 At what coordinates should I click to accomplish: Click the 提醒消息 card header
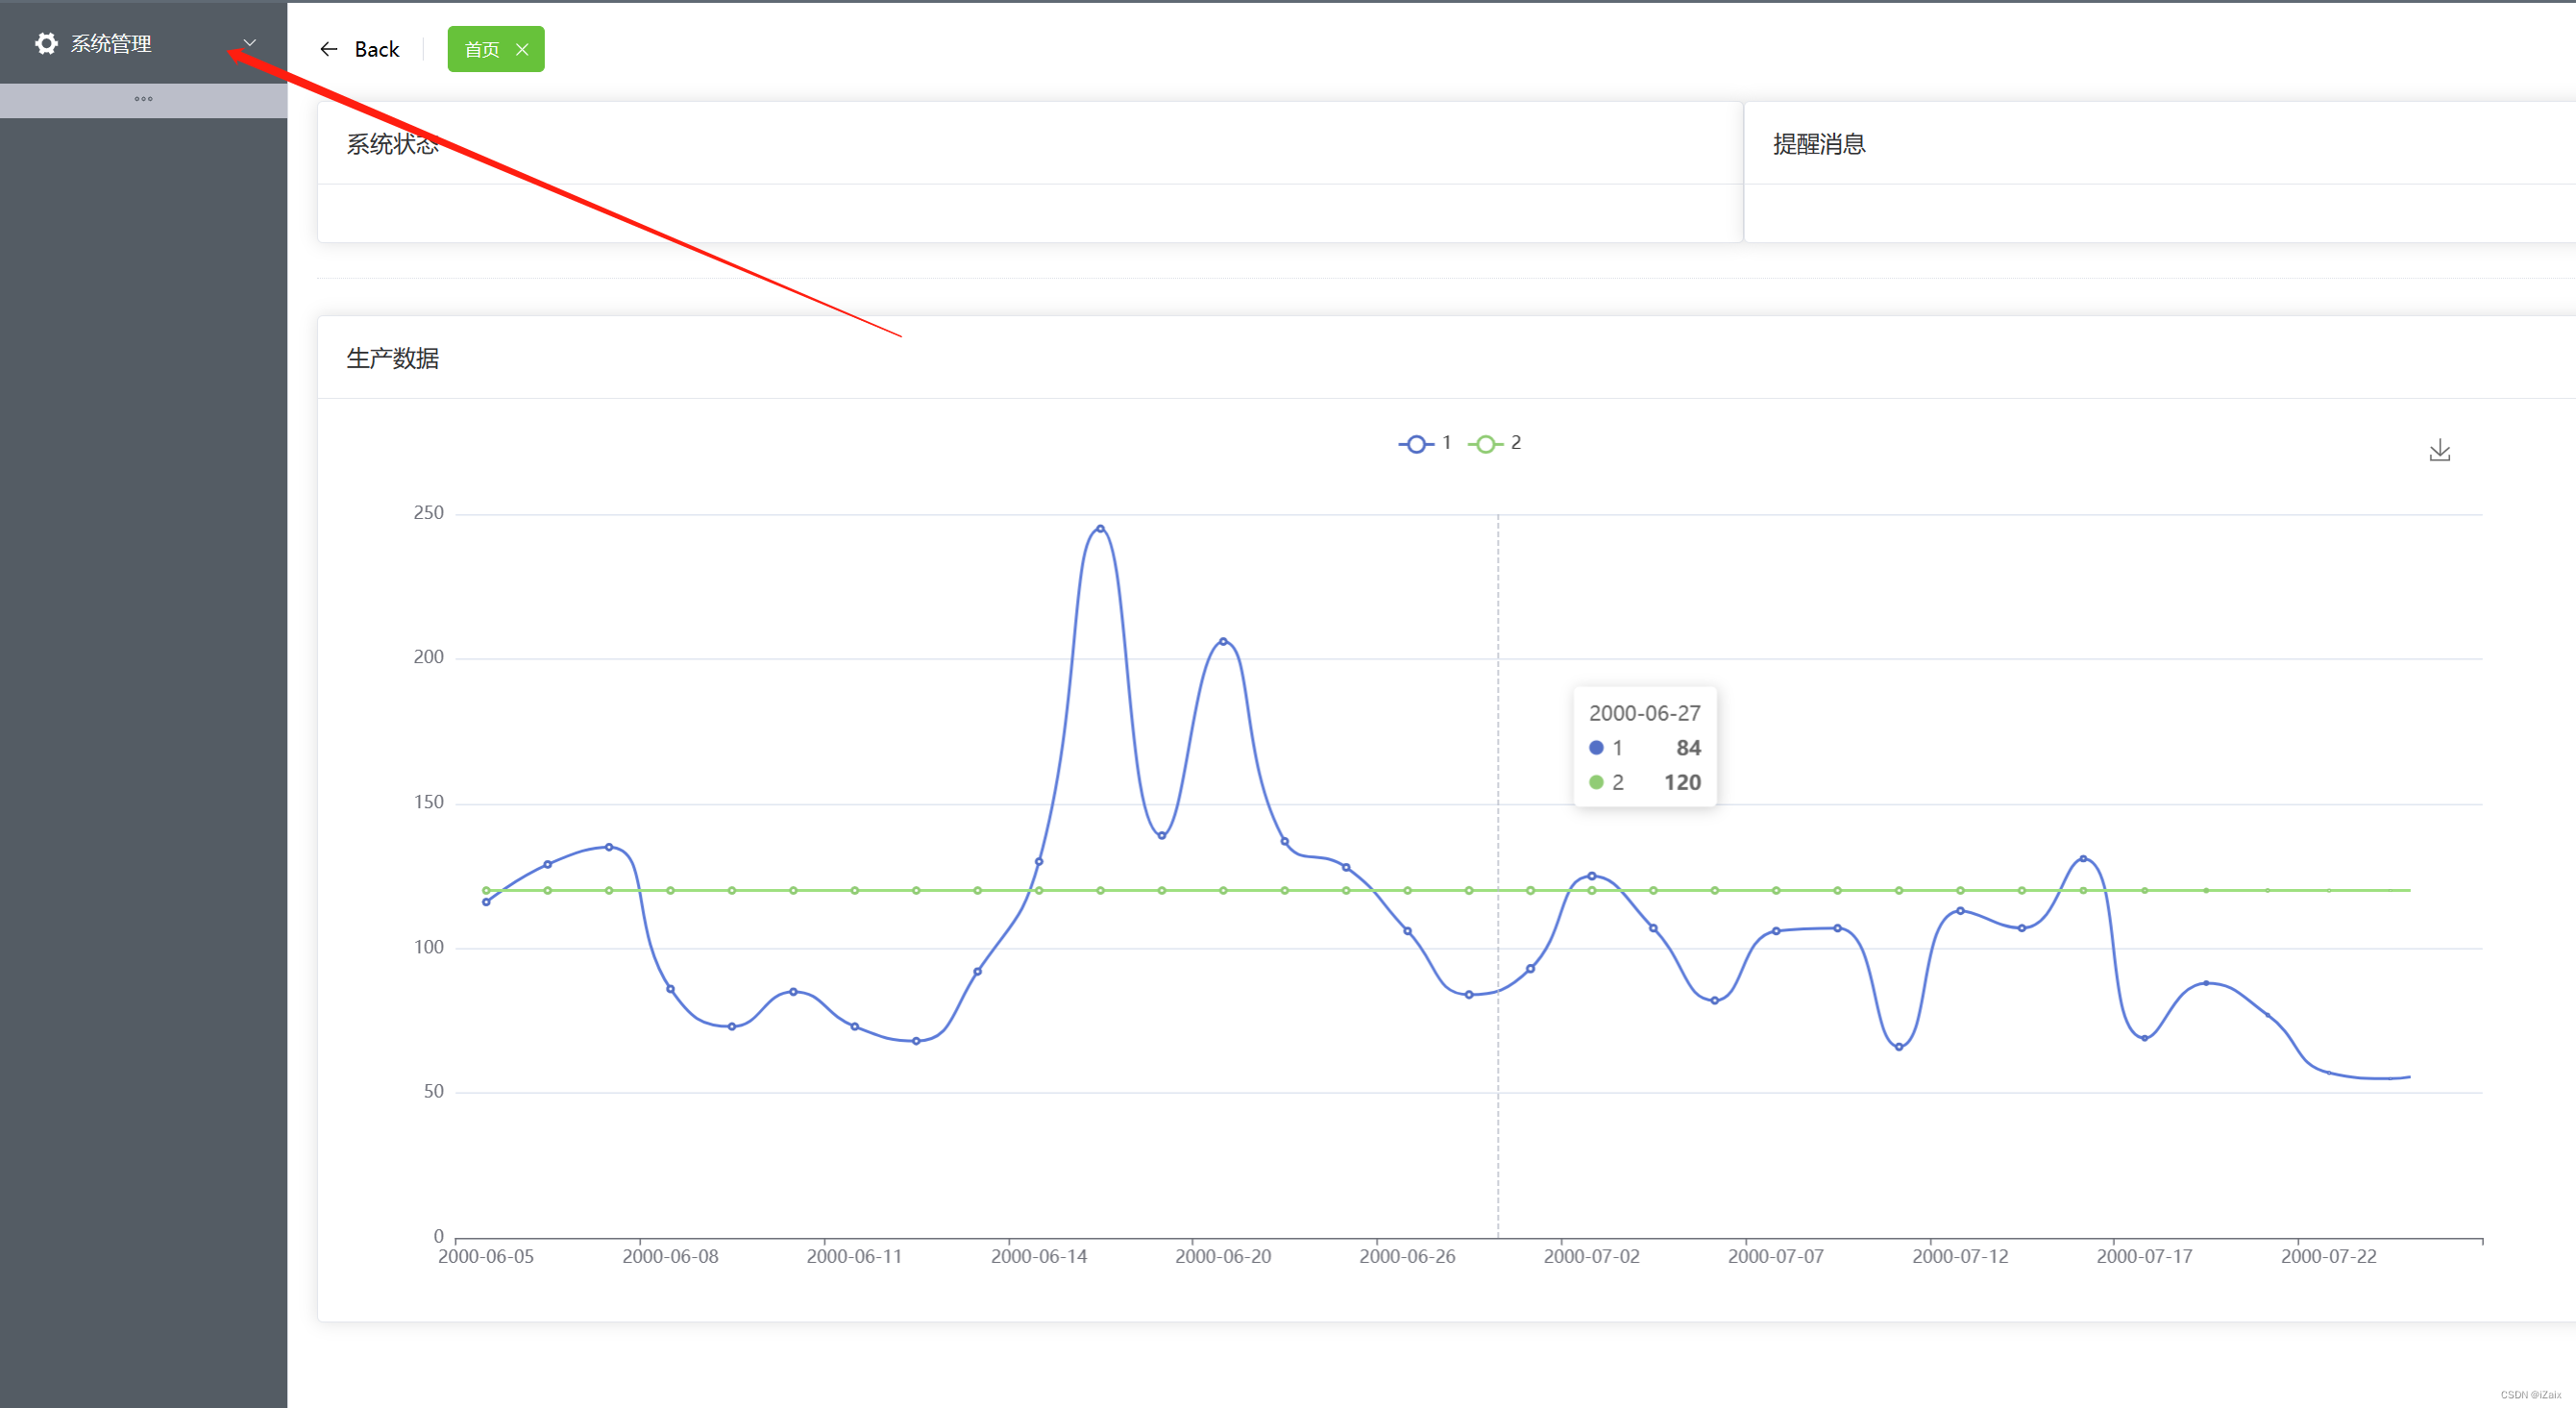point(2160,143)
